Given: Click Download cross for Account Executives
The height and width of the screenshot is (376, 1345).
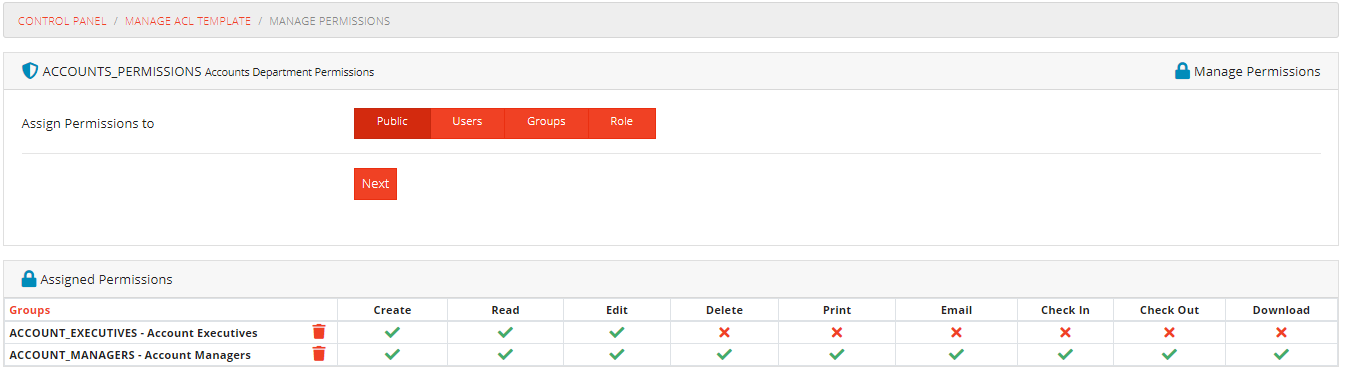Looking at the screenshot, I should [1281, 332].
